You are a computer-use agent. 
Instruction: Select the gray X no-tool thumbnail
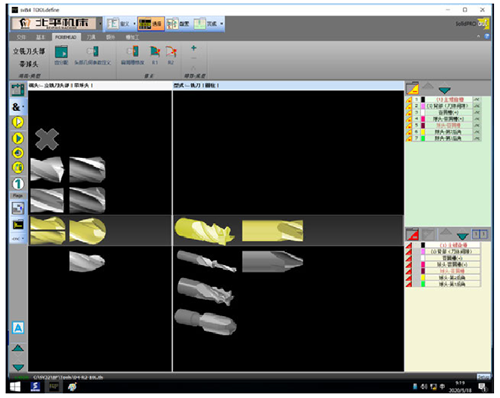coord(47,139)
